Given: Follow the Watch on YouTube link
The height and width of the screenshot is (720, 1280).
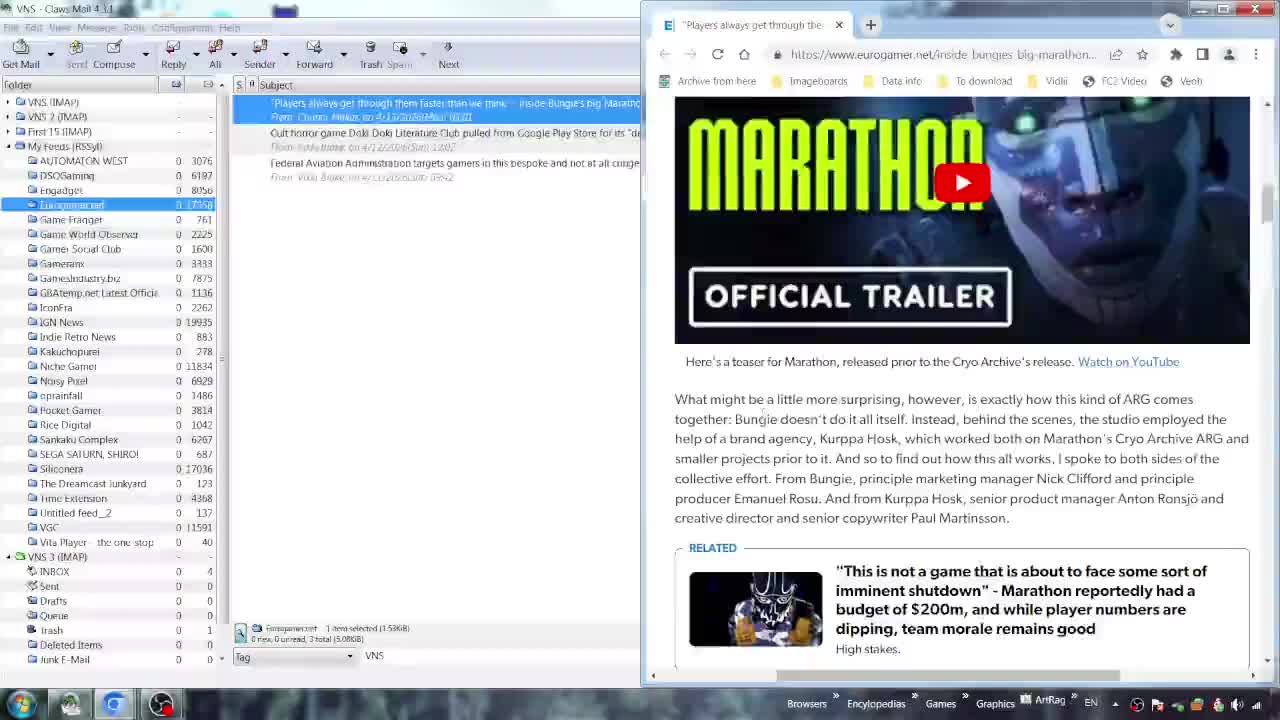Looking at the screenshot, I should (x=1128, y=362).
